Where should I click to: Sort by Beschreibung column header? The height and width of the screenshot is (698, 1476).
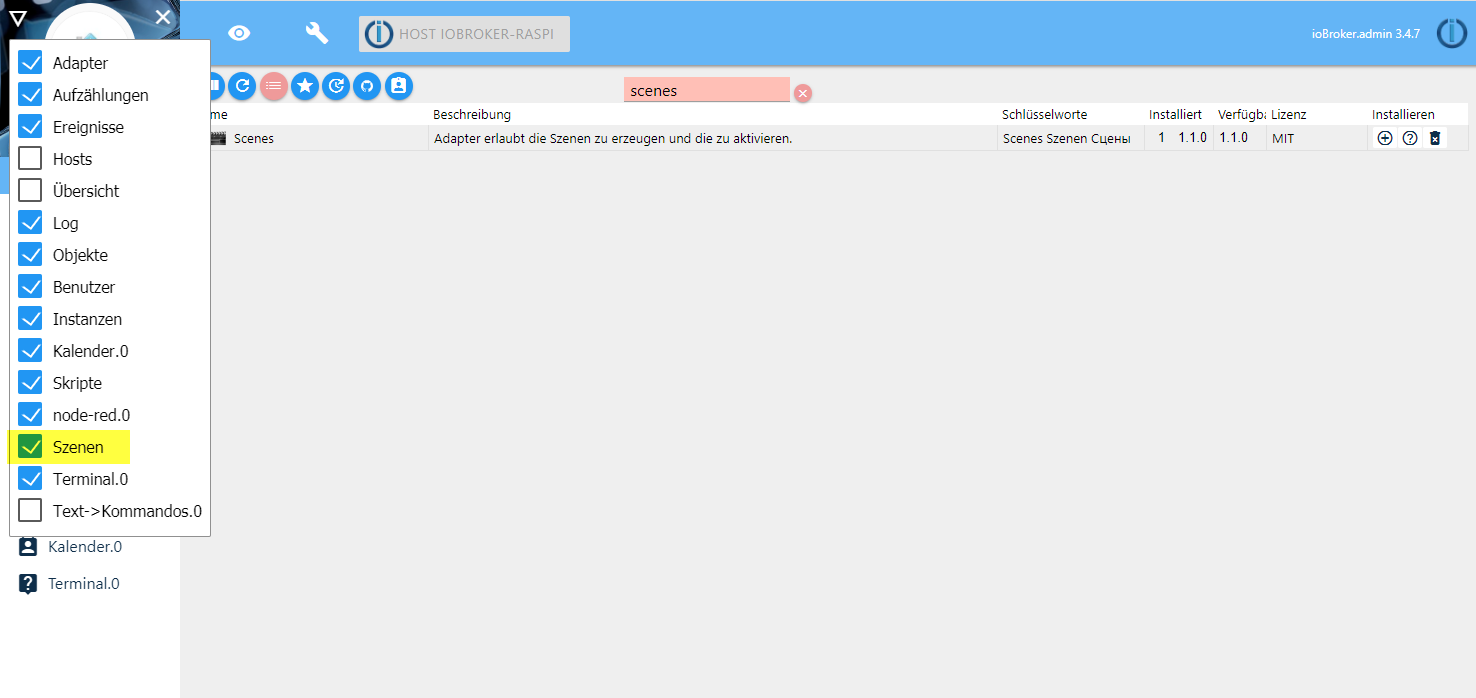point(472,115)
